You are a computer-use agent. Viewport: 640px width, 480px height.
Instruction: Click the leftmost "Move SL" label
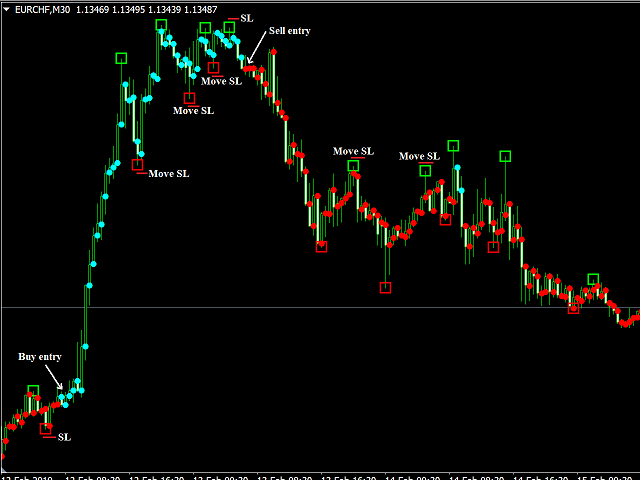coord(168,174)
